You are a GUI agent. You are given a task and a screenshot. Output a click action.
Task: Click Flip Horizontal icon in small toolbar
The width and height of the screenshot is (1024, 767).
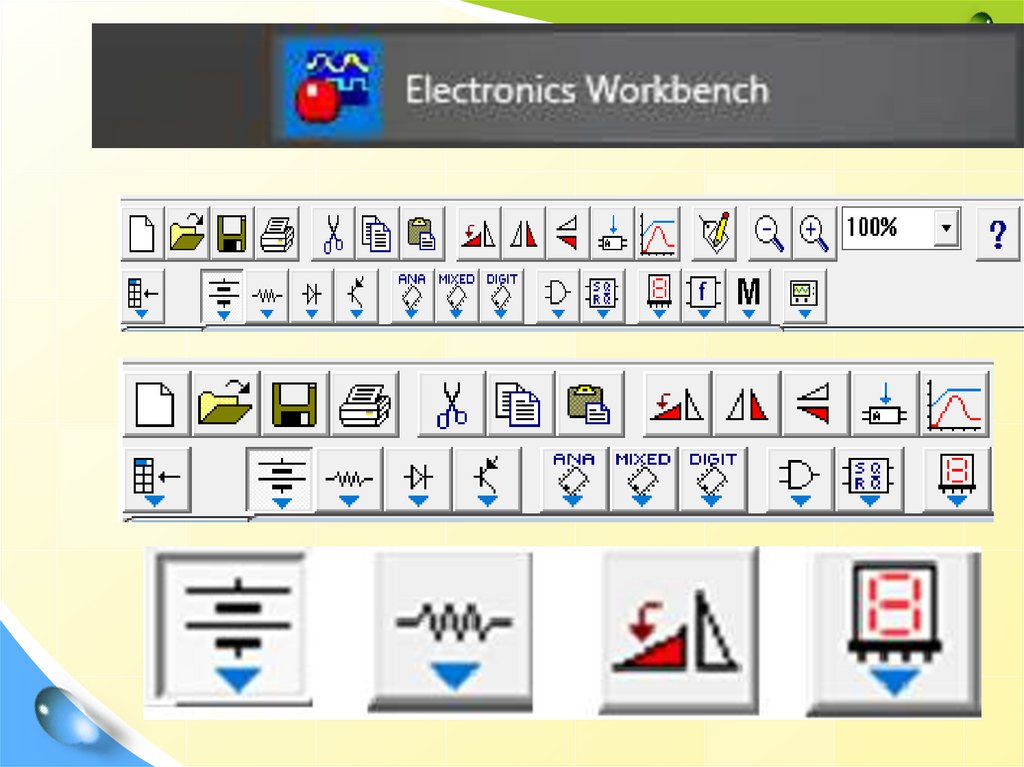tap(524, 233)
